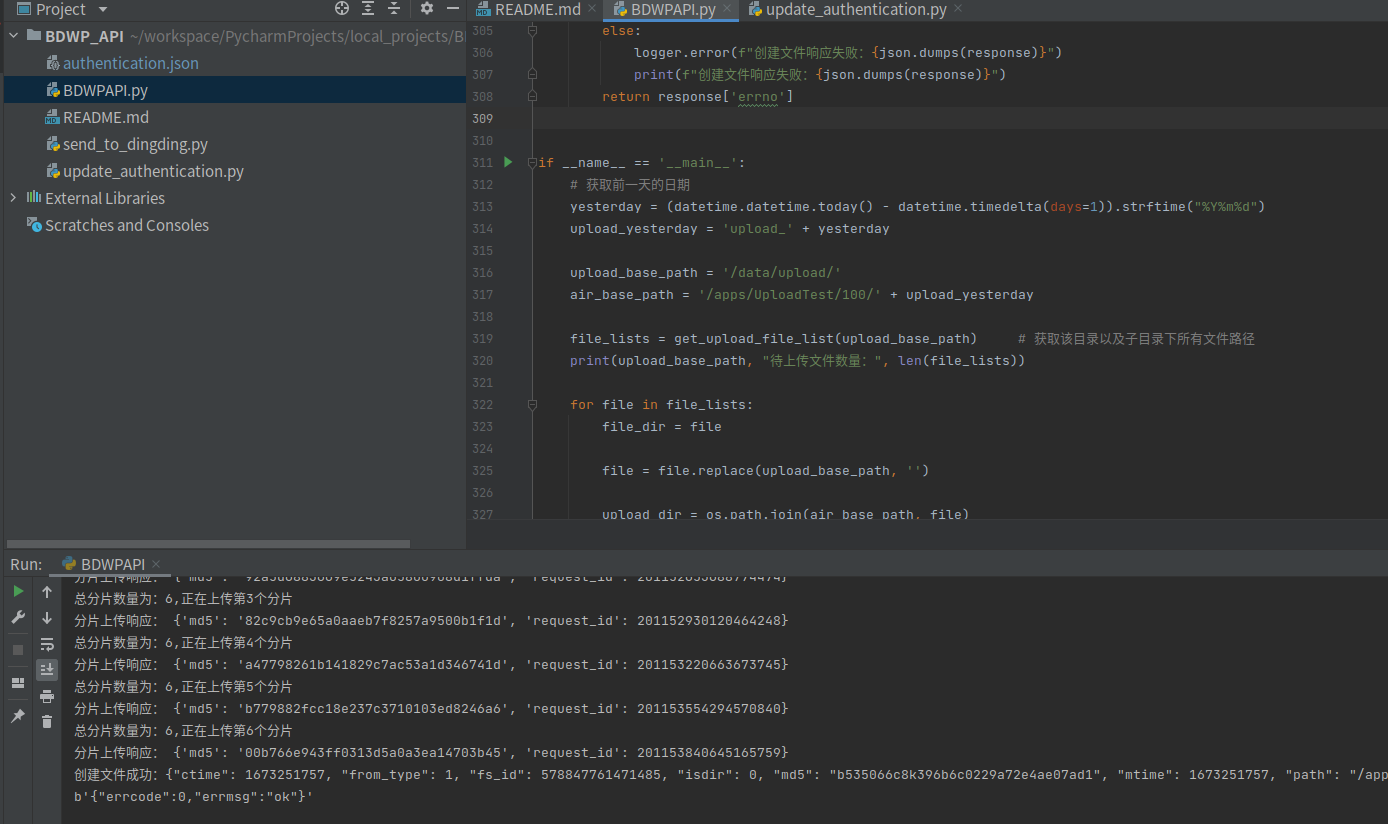Screen dimensions: 1388x824
Task: Collapse the fold marker at line 322
Action: click(x=533, y=404)
